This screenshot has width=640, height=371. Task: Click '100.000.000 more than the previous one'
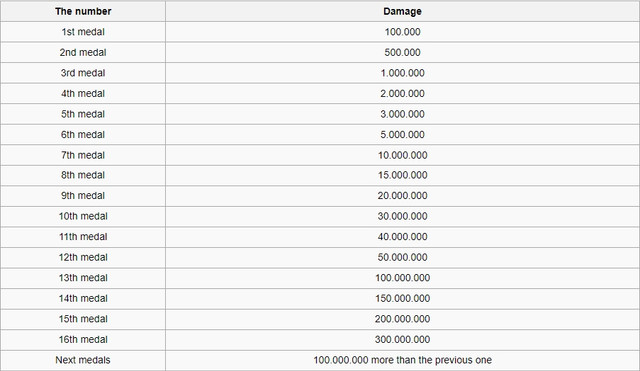(402, 360)
